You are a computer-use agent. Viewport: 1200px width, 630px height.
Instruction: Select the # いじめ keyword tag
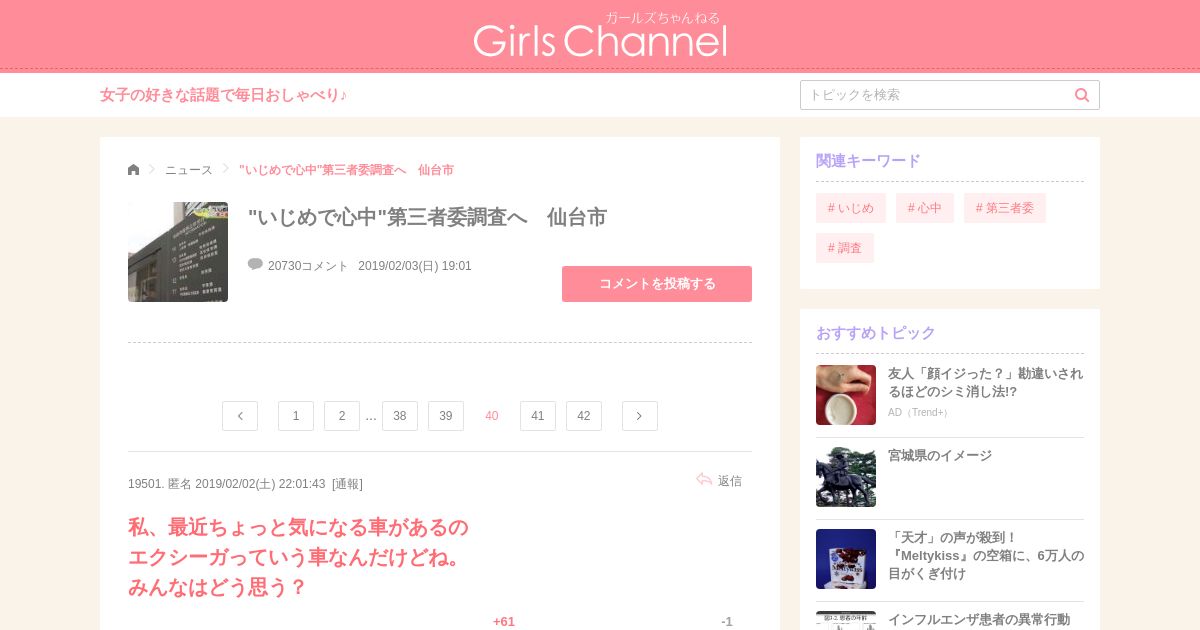[851, 208]
